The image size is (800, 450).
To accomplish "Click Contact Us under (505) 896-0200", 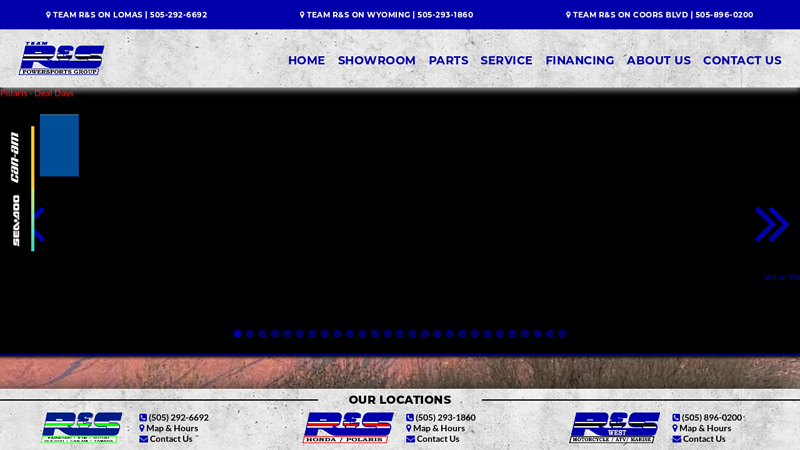I will (x=704, y=439).
